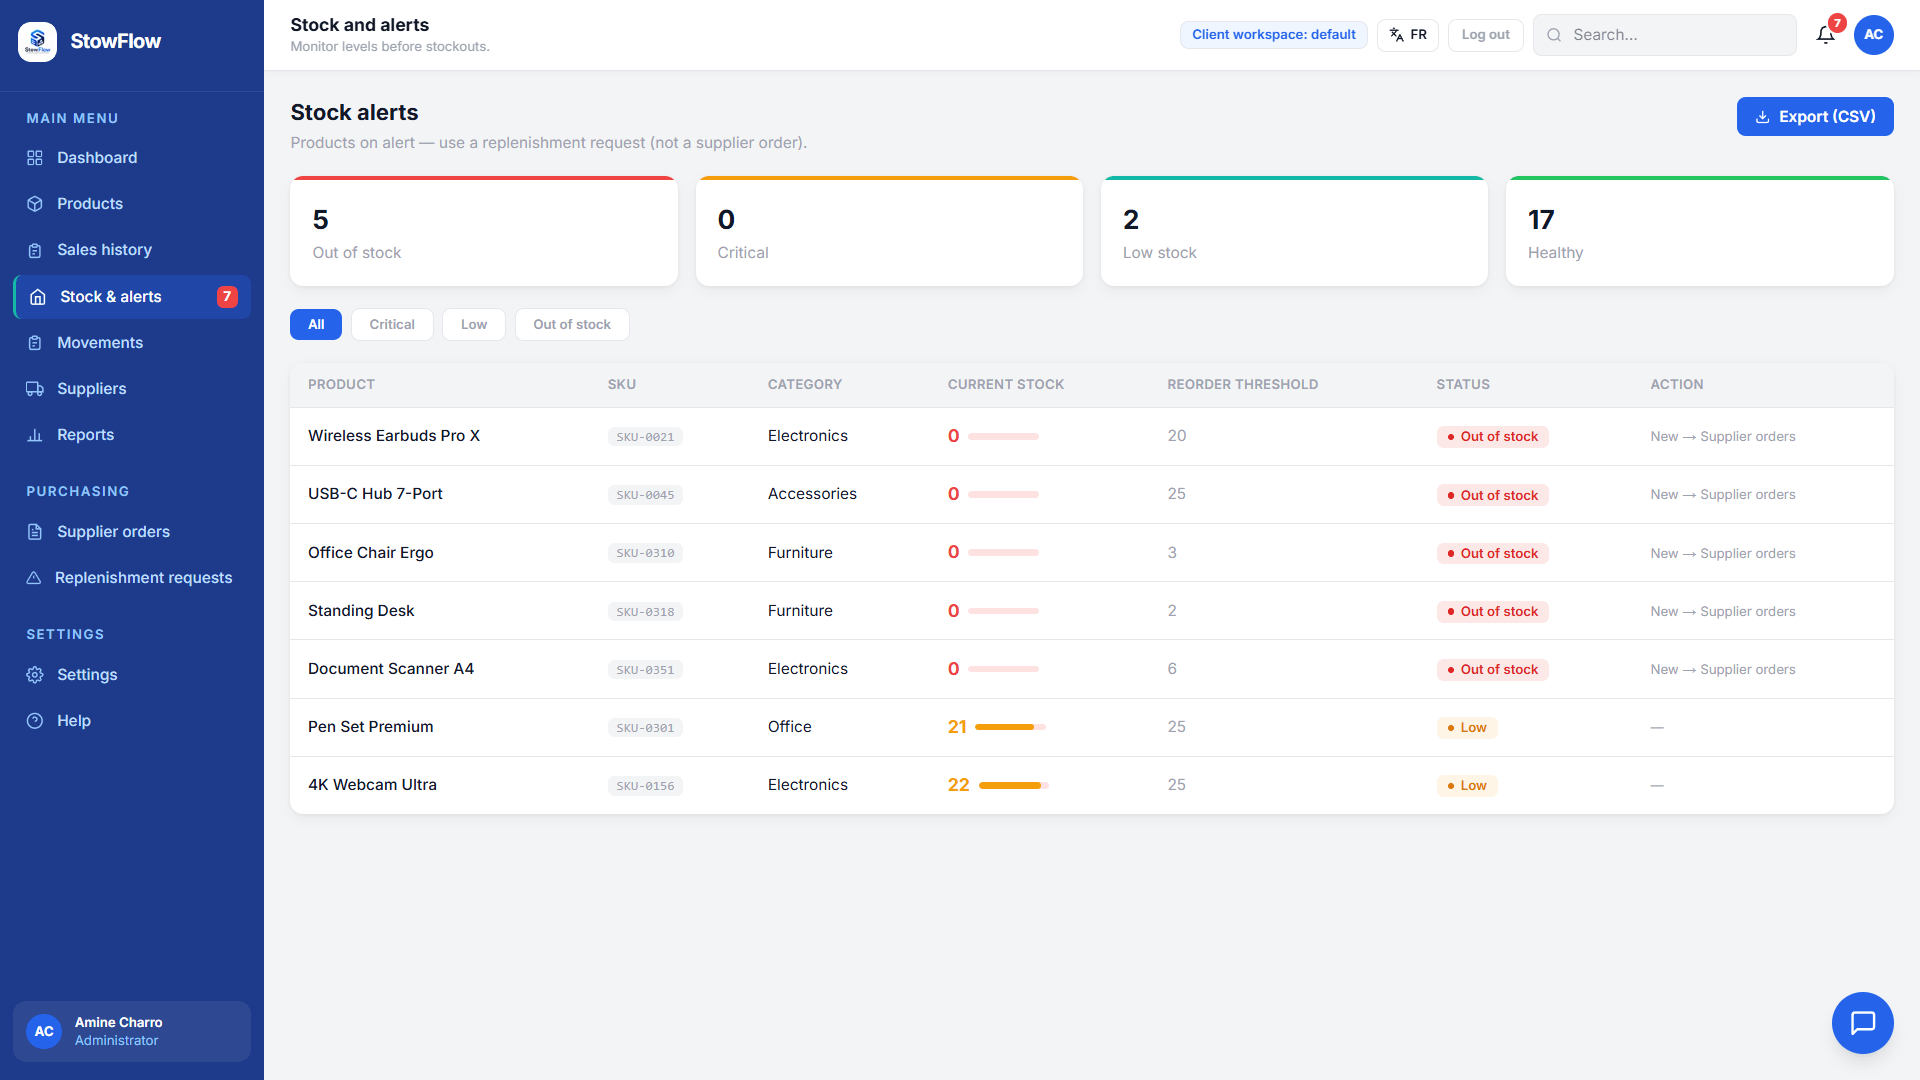1920x1080 pixels.
Task: Click Document Scanner A4 product name
Action: point(391,669)
